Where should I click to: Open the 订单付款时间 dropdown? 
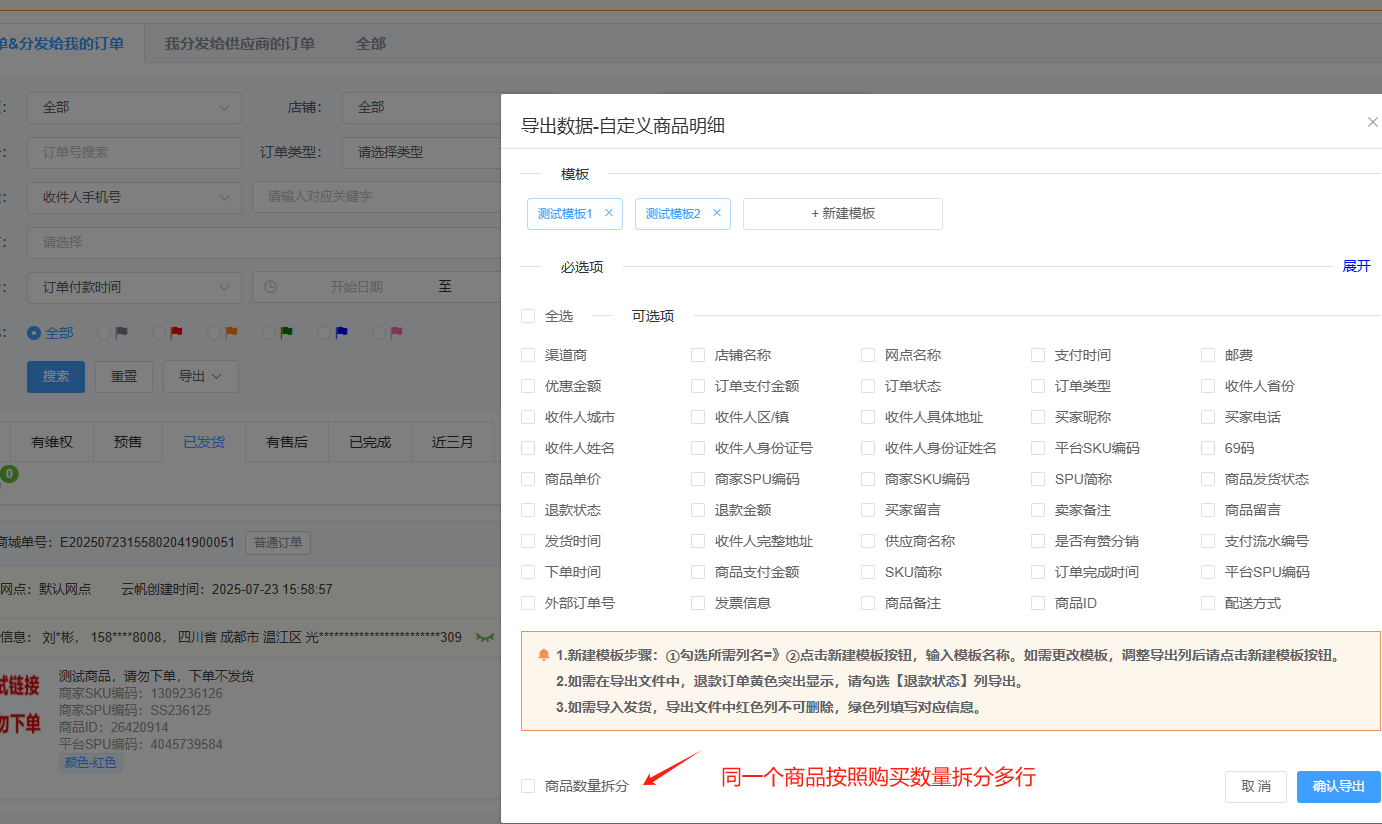tap(134, 287)
